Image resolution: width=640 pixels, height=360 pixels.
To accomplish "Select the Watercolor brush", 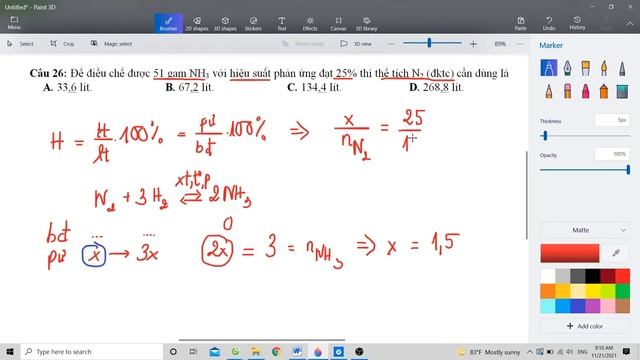I will pos(604,68).
